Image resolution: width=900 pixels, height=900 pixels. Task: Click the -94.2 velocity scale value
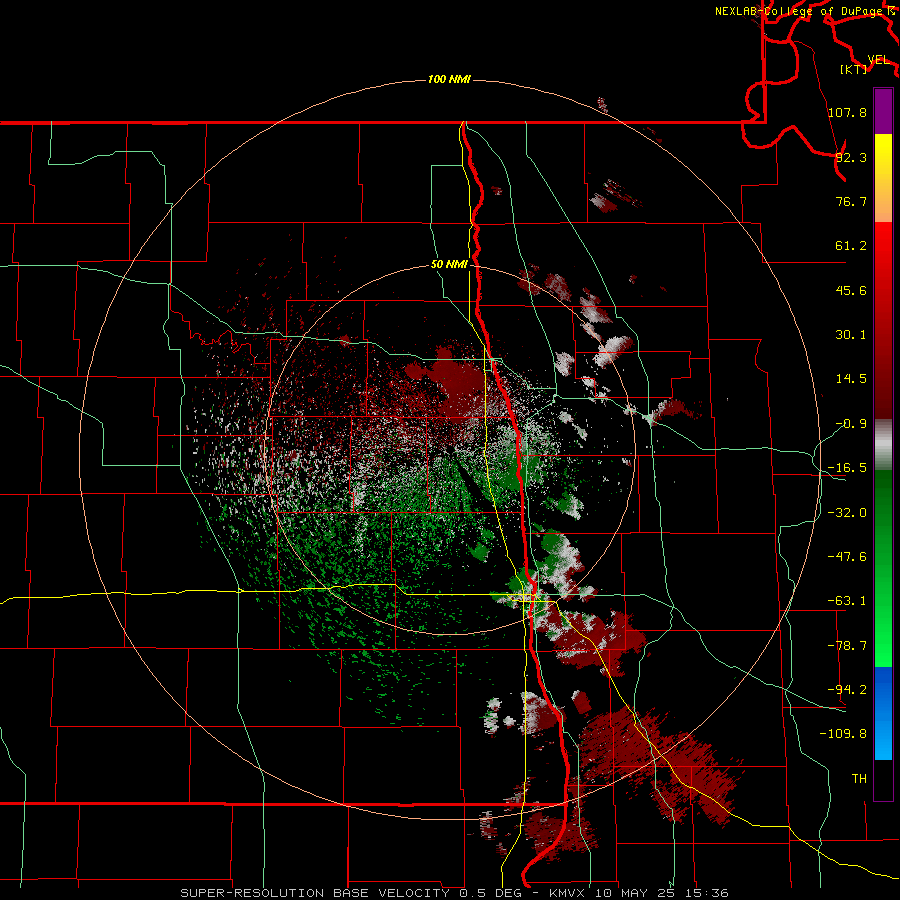click(x=847, y=689)
